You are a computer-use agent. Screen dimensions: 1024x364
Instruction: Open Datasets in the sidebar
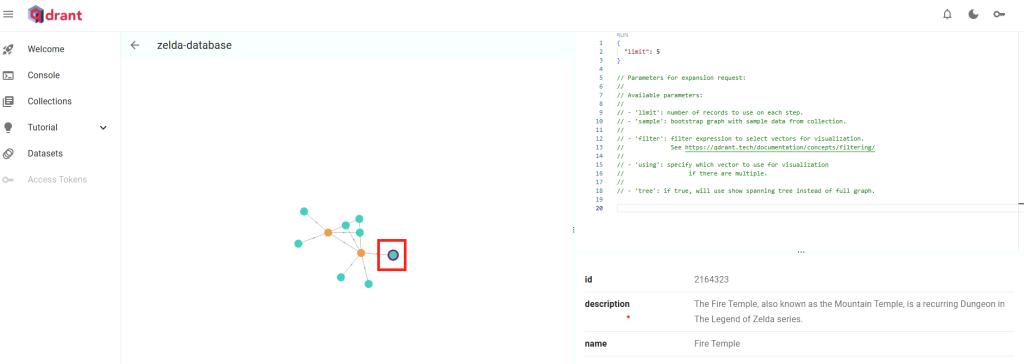45,154
